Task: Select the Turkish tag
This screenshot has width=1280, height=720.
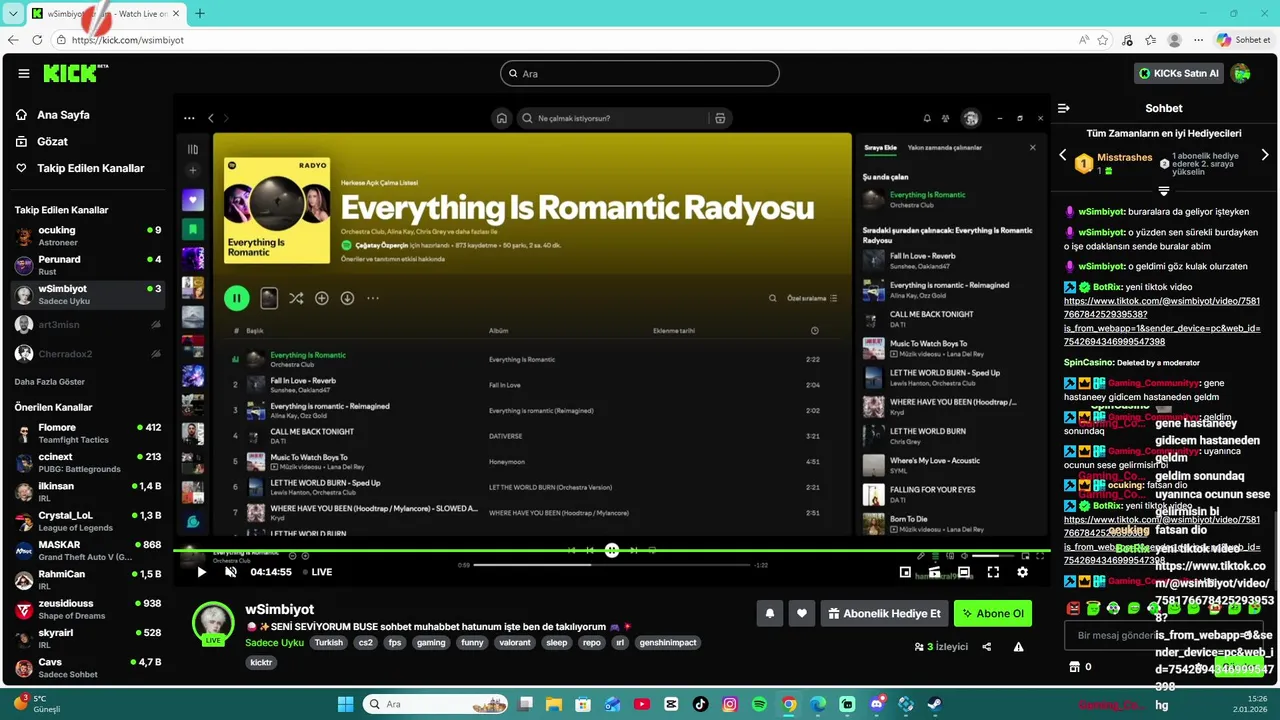Action: click(328, 643)
